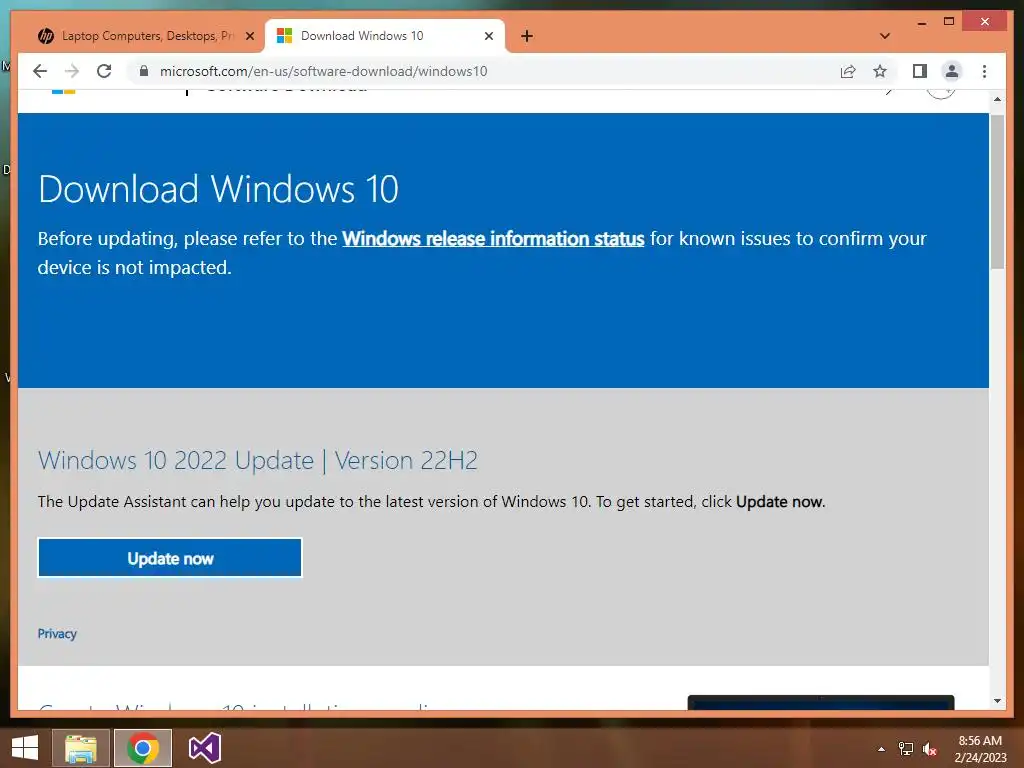Maximize the Chrome window
Screen dimensions: 1024x768
click(x=949, y=22)
